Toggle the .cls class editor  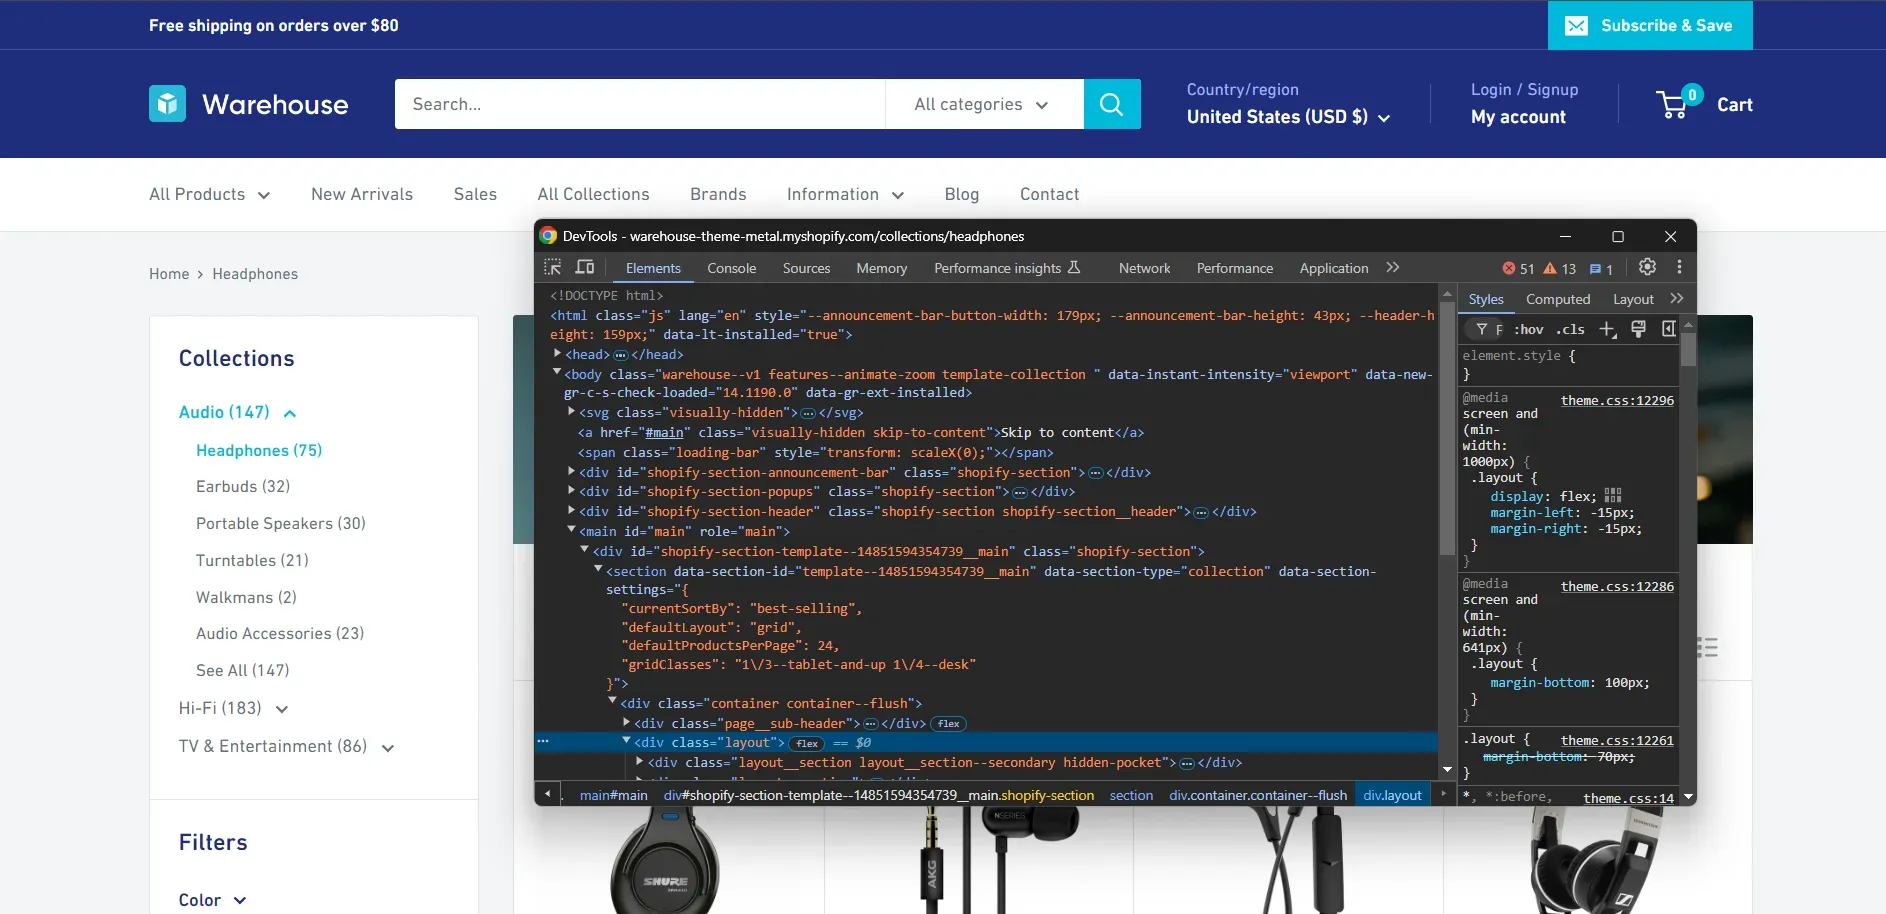click(x=1570, y=329)
